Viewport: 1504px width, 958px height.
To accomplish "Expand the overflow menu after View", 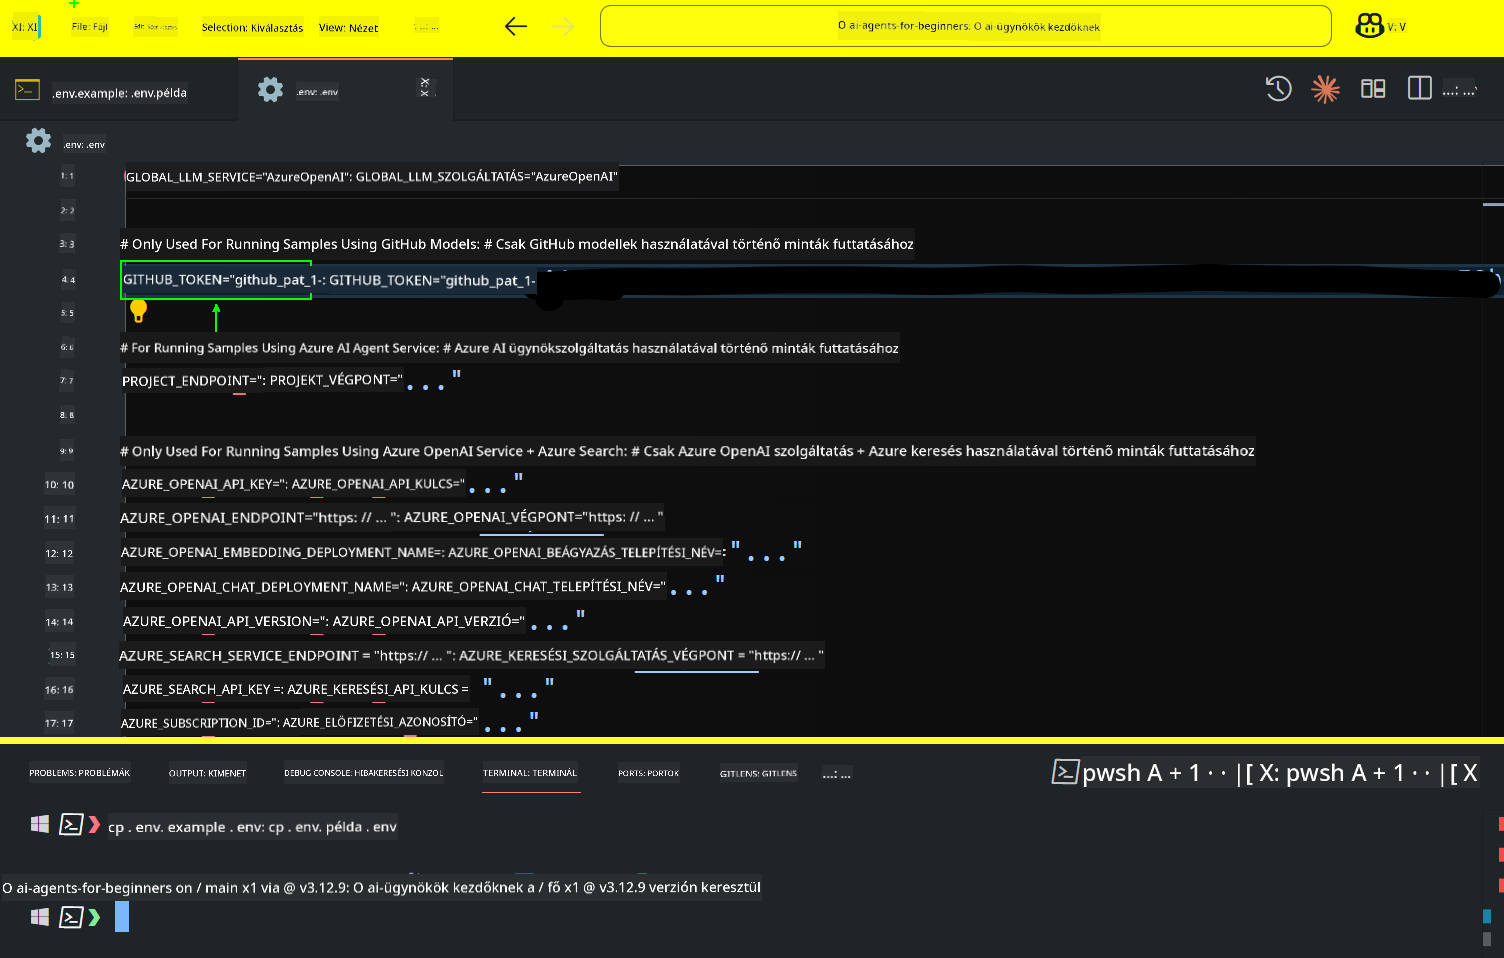I will click(x=427, y=27).
